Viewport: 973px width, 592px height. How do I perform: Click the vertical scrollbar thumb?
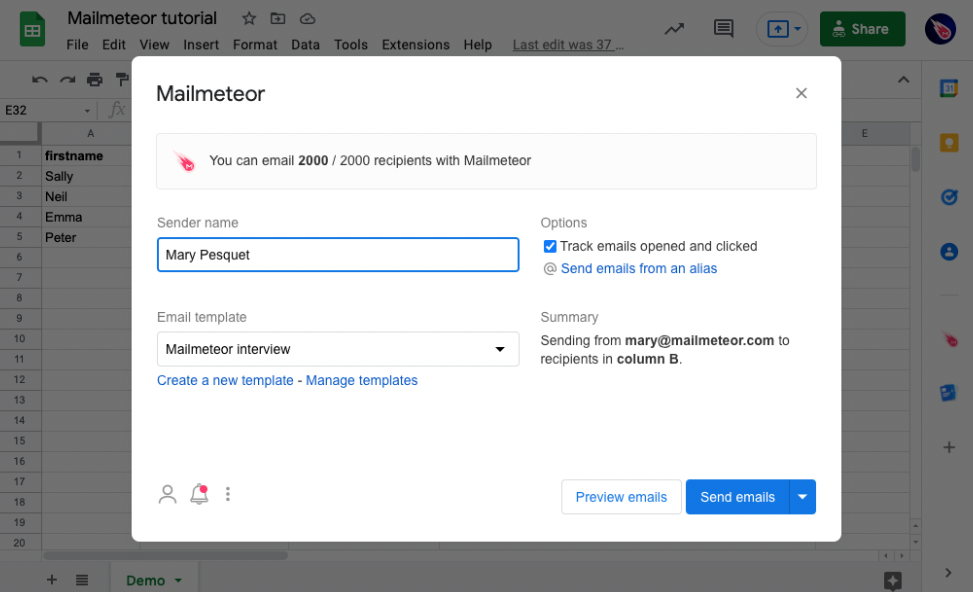915,159
